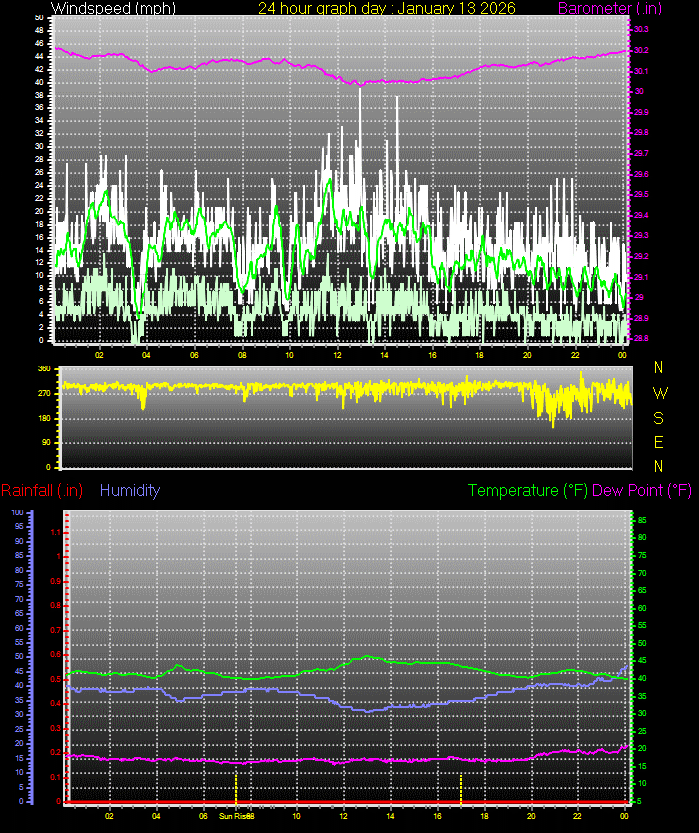The image size is (699, 833).
Task: Click the '40' tick on windspeed axis
Action: pos(39,82)
